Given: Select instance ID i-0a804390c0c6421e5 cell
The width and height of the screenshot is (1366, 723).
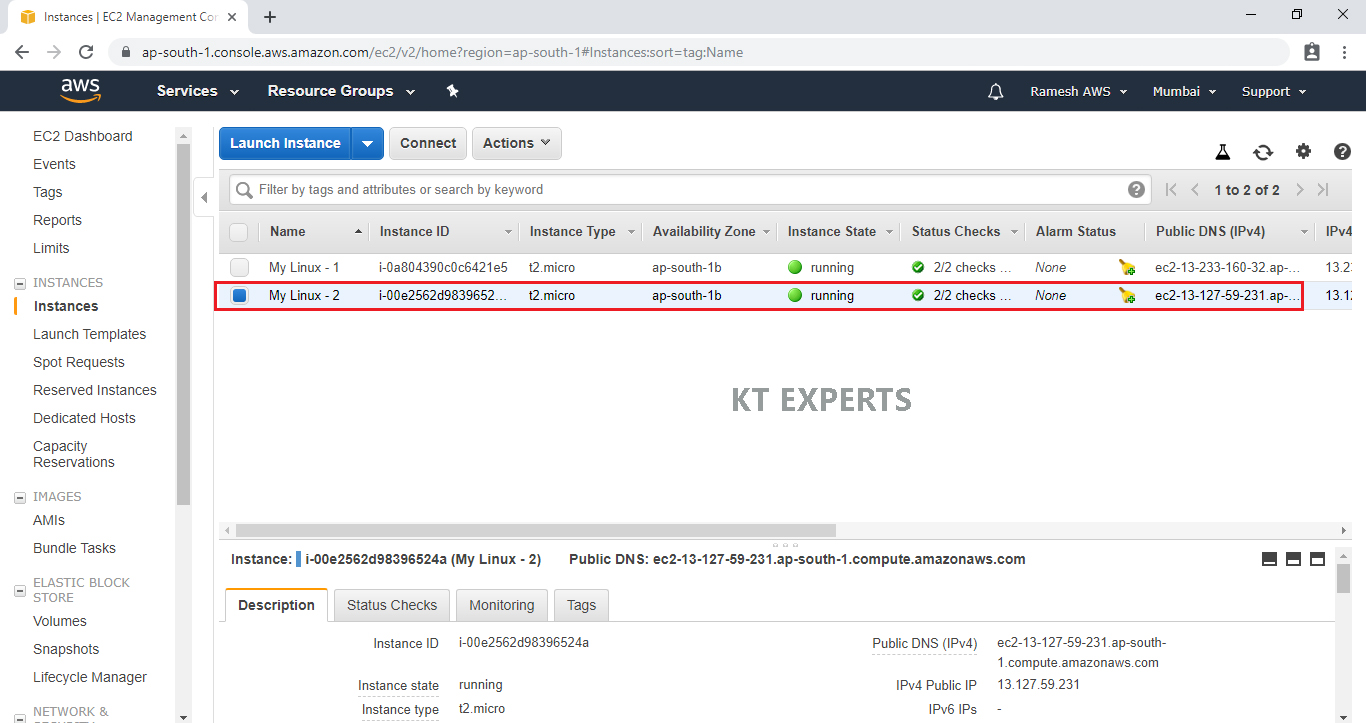Looking at the screenshot, I should click(x=443, y=267).
